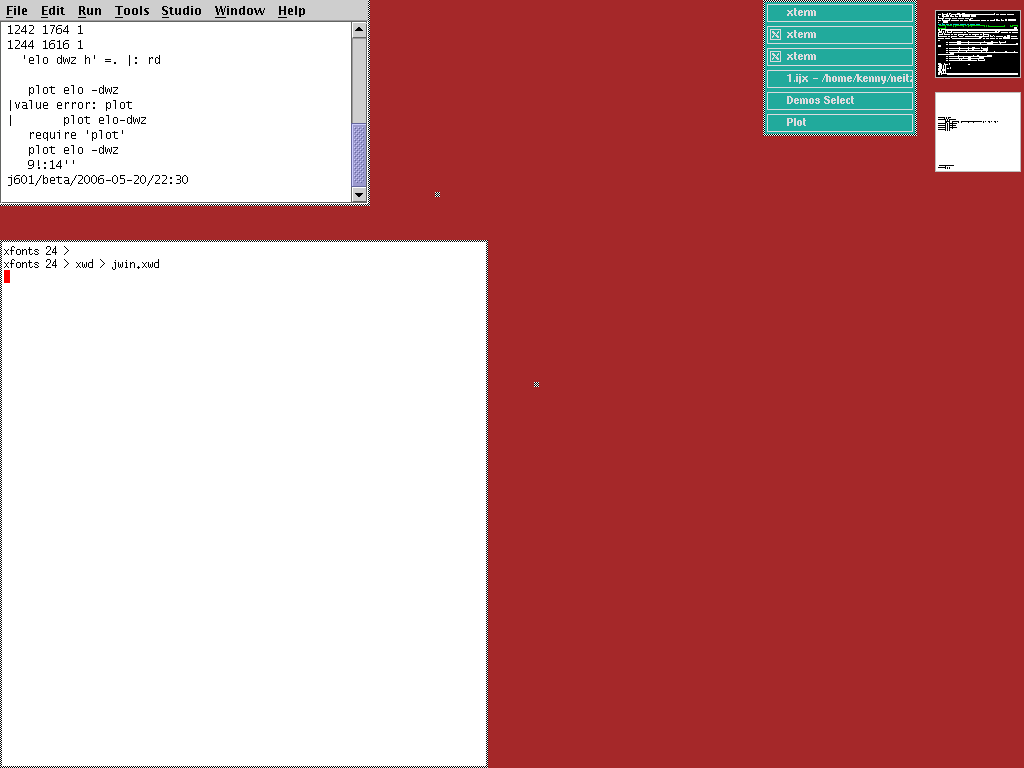Open the Help menu
1024x768 pixels.
(292, 11)
